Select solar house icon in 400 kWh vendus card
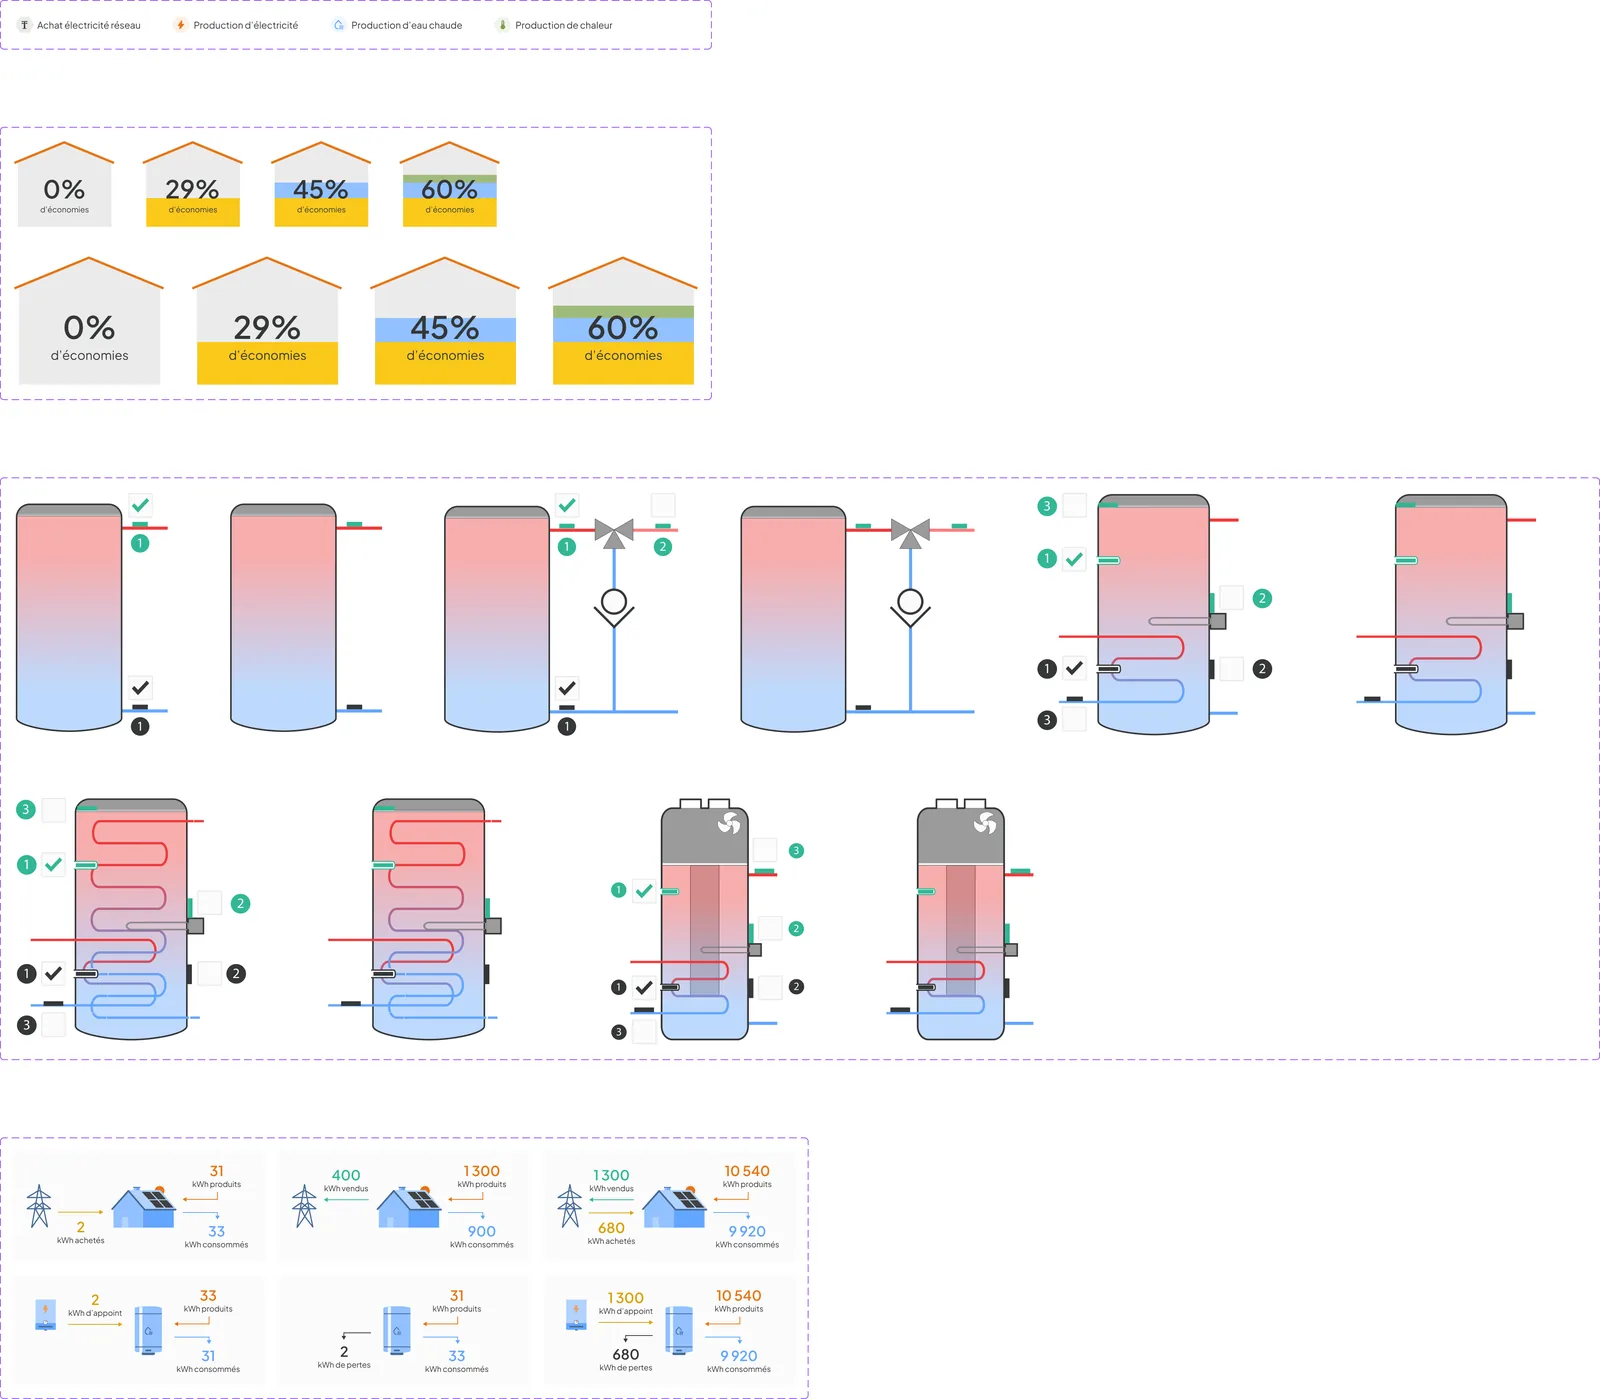The width and height of the screenshot is (1600, 1399). pyautogui.click(x=409, y=1207)
